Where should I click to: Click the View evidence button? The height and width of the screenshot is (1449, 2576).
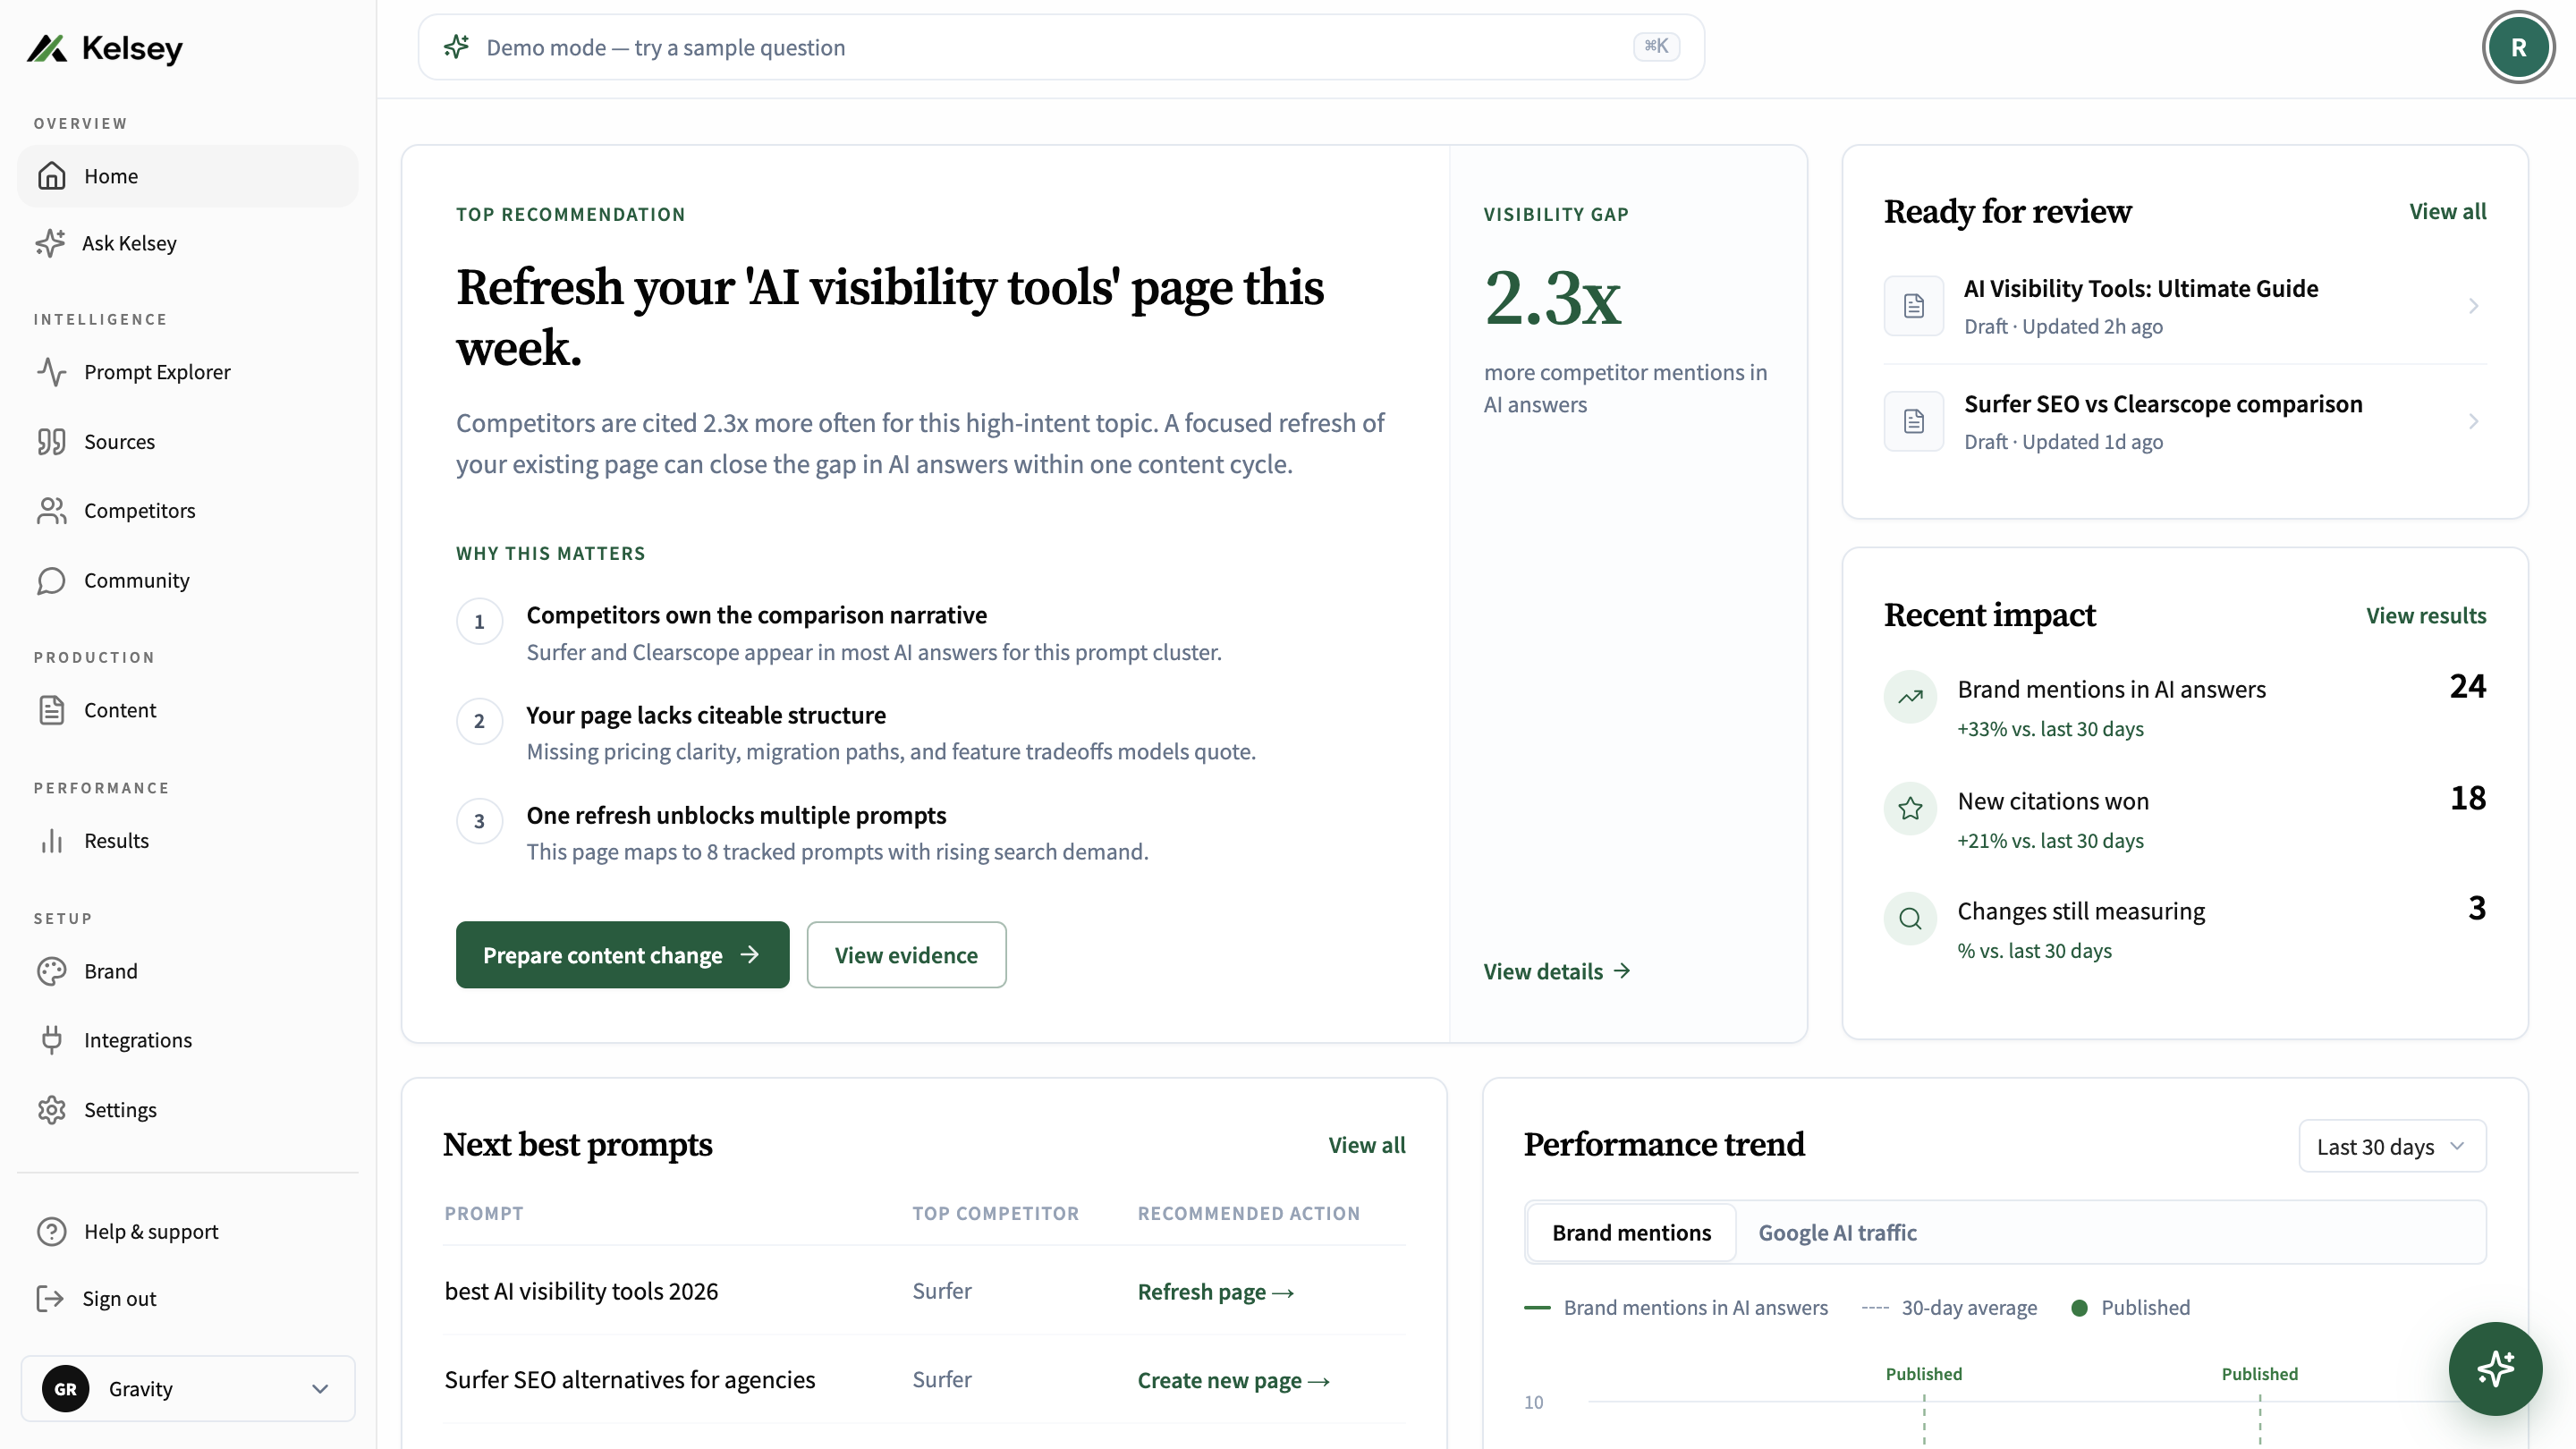click(x=906, y=955)
